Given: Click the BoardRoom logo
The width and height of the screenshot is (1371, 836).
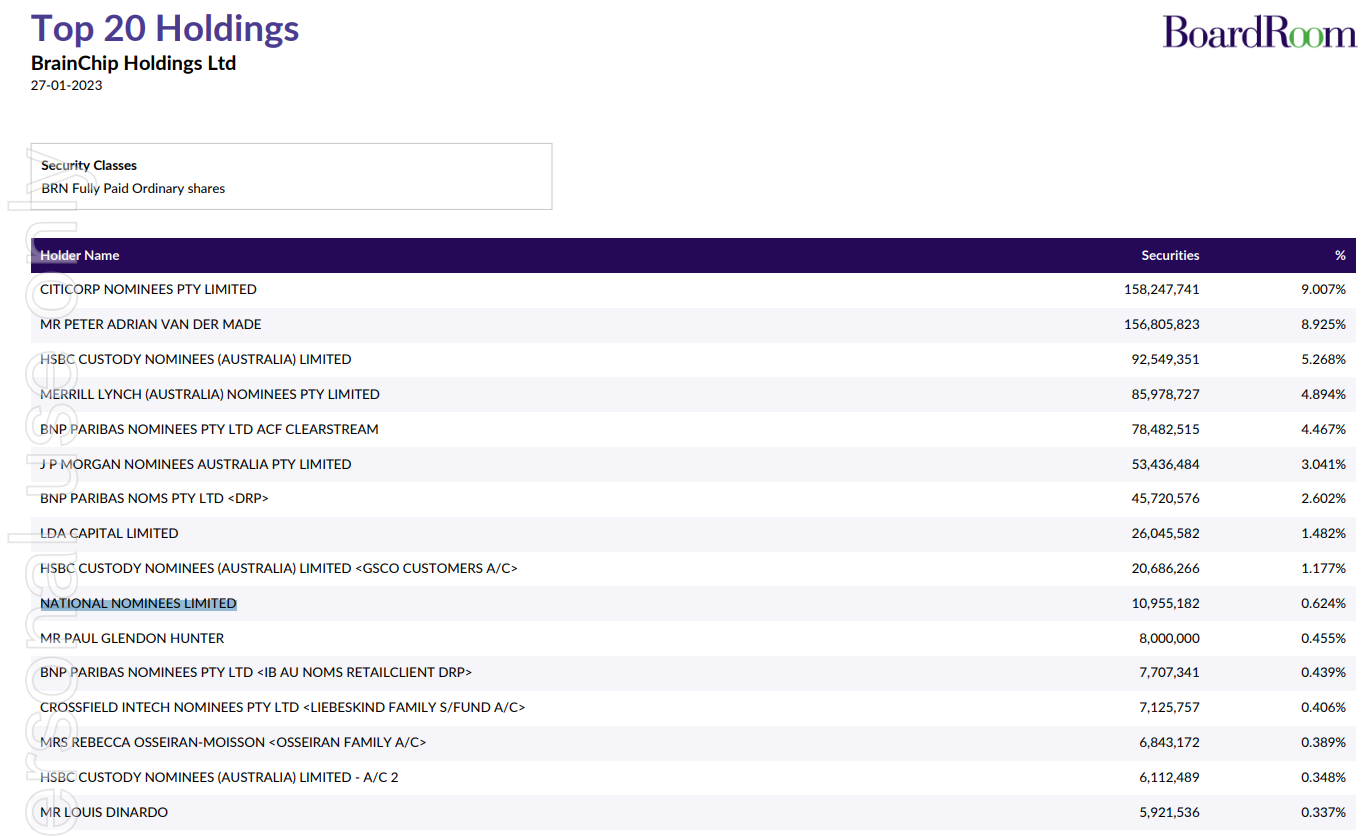Looking at the screenshot, I should (1259, 32).
